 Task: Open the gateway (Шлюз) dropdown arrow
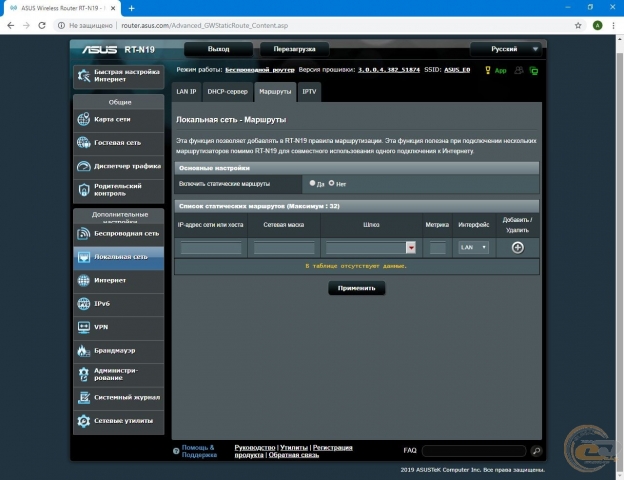point(411,248)
